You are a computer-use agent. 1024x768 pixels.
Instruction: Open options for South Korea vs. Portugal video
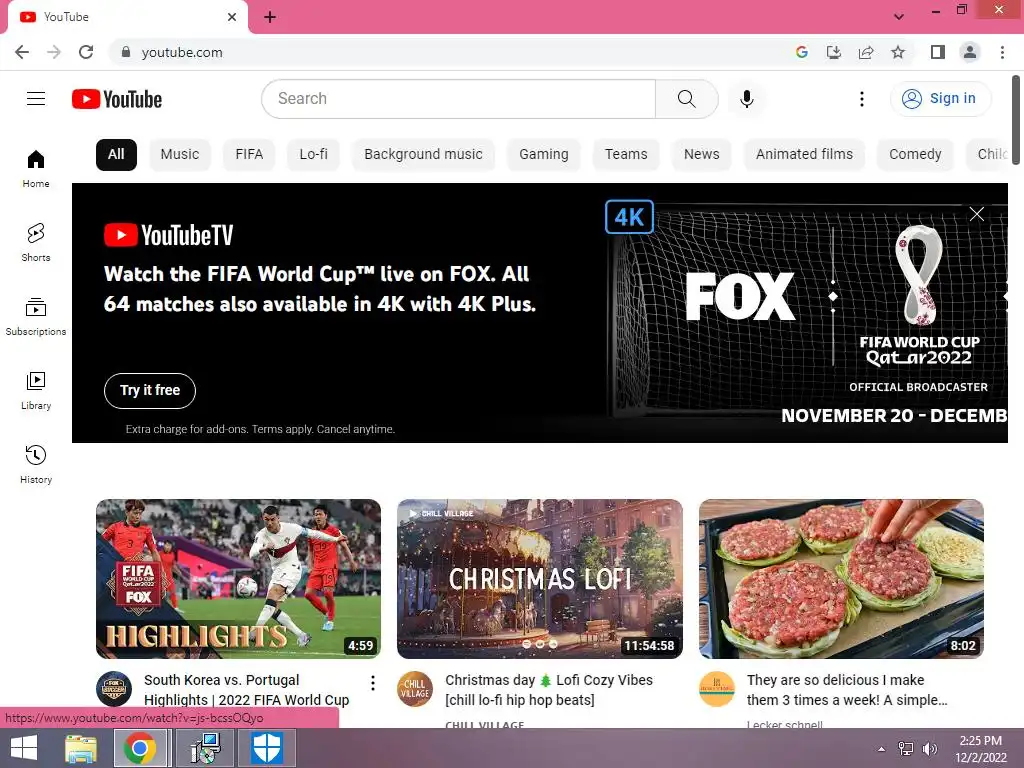[372, 683]
